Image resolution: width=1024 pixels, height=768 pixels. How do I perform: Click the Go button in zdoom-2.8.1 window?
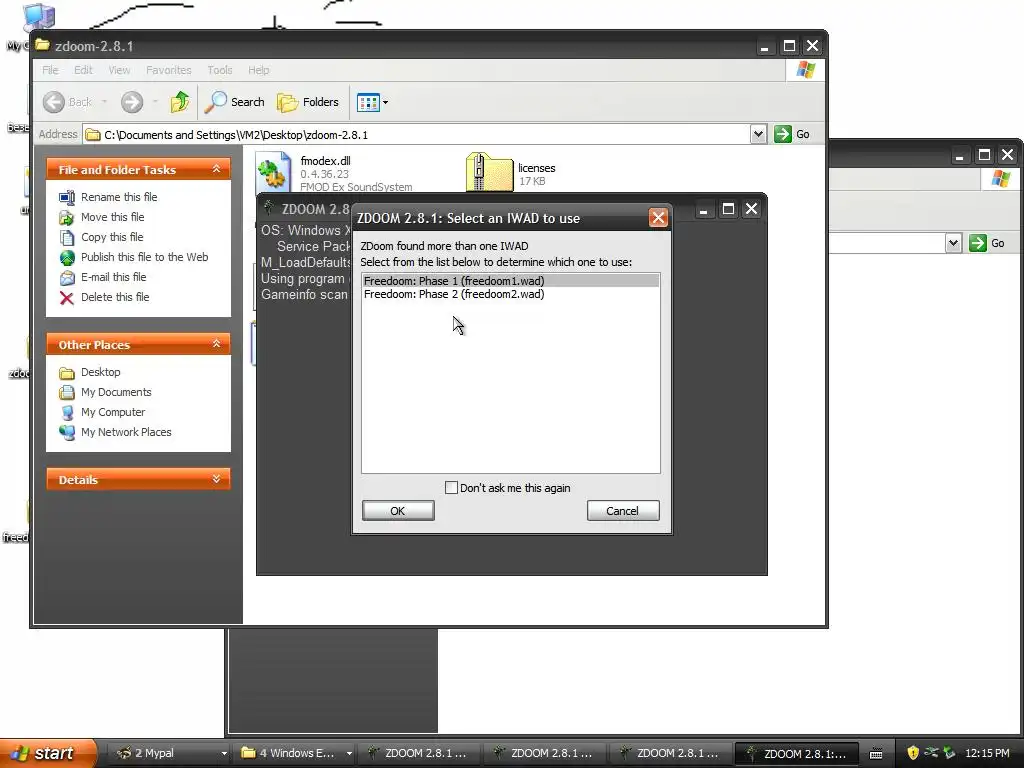(x=792, y=134)
